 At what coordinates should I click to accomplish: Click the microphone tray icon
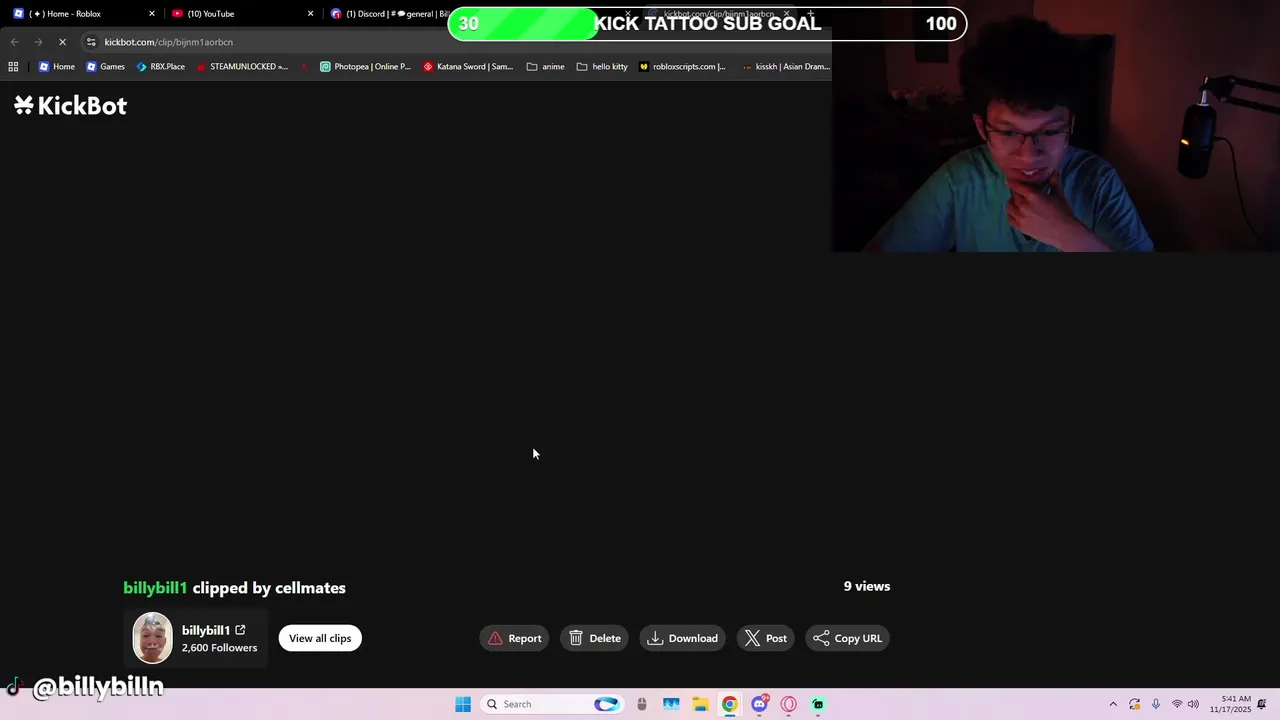(1156, 704)
